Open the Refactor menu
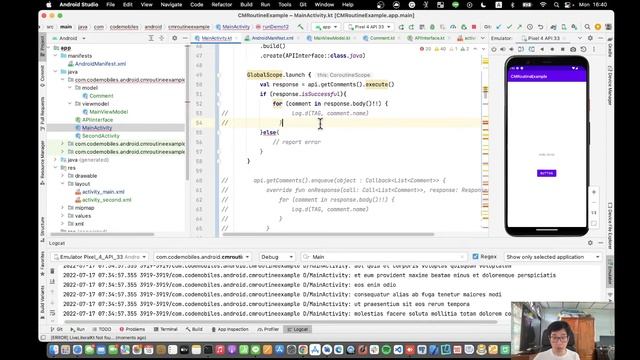This screenshot has height=360, width=640. (x=222, y=4)
